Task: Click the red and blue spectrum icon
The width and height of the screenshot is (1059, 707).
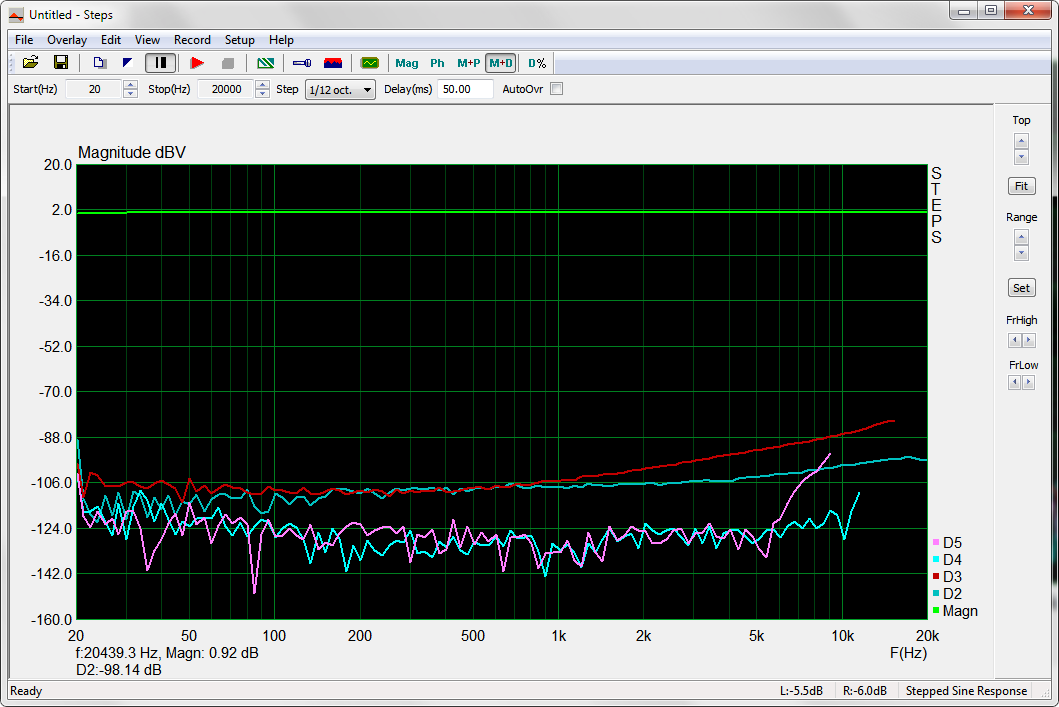Action: click(333, 63)
